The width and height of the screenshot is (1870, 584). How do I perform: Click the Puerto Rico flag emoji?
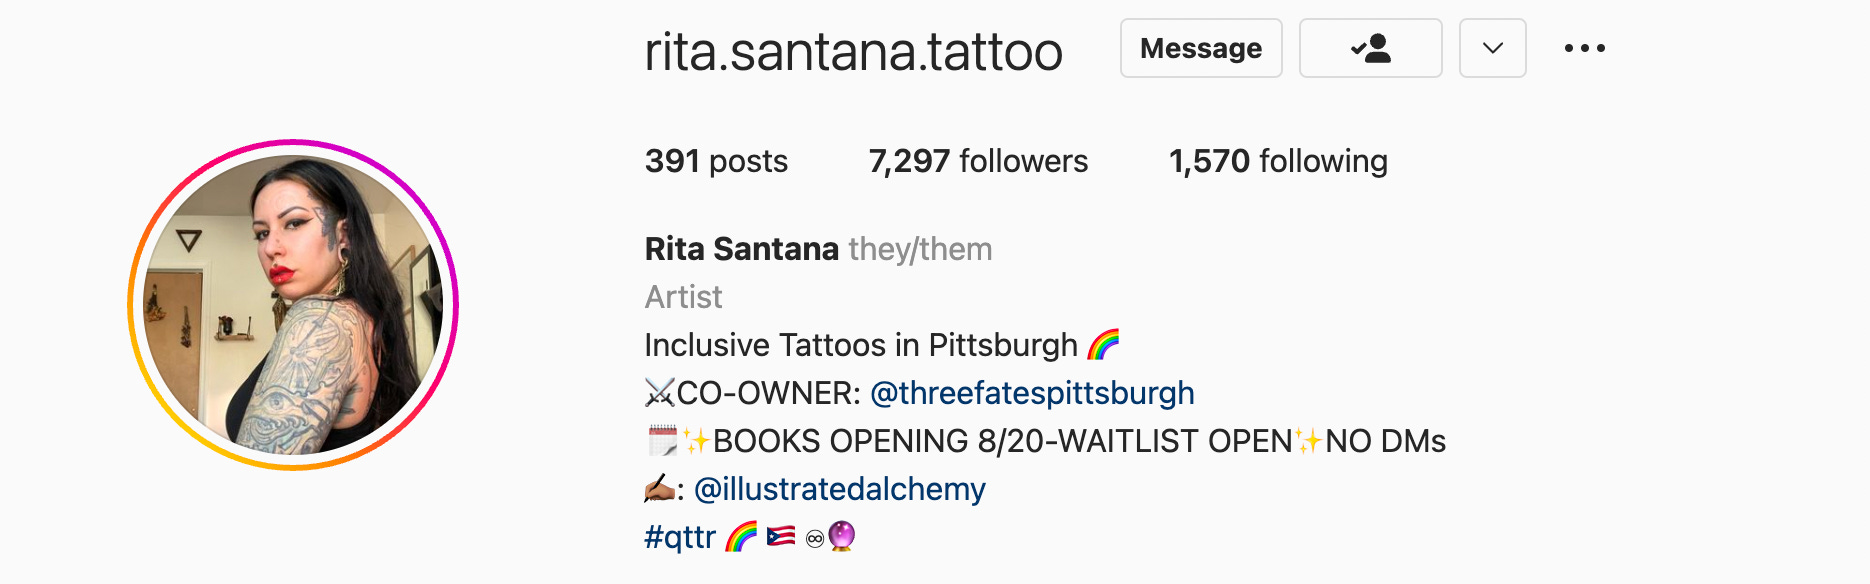781,537
